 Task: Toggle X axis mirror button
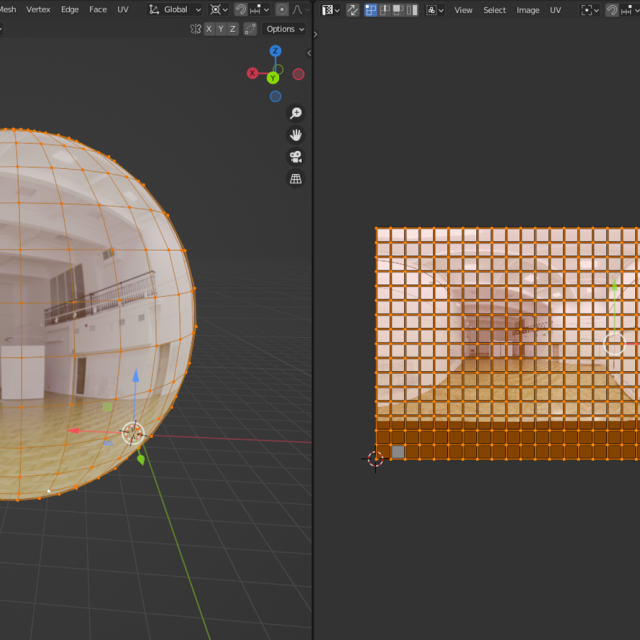tap(209, 29)
